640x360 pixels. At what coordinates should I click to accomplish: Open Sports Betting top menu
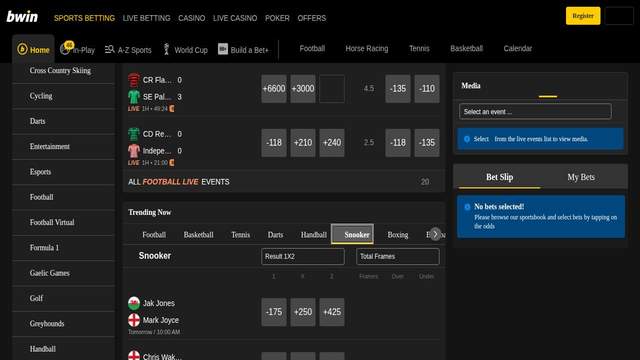(x=84, y=18)
